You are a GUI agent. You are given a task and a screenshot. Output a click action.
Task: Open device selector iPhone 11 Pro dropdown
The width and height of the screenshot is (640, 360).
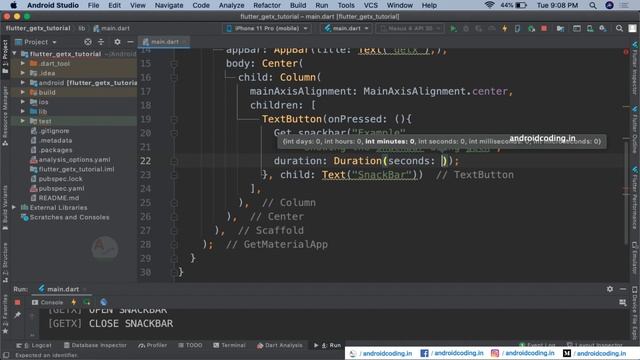click(267, 29)
